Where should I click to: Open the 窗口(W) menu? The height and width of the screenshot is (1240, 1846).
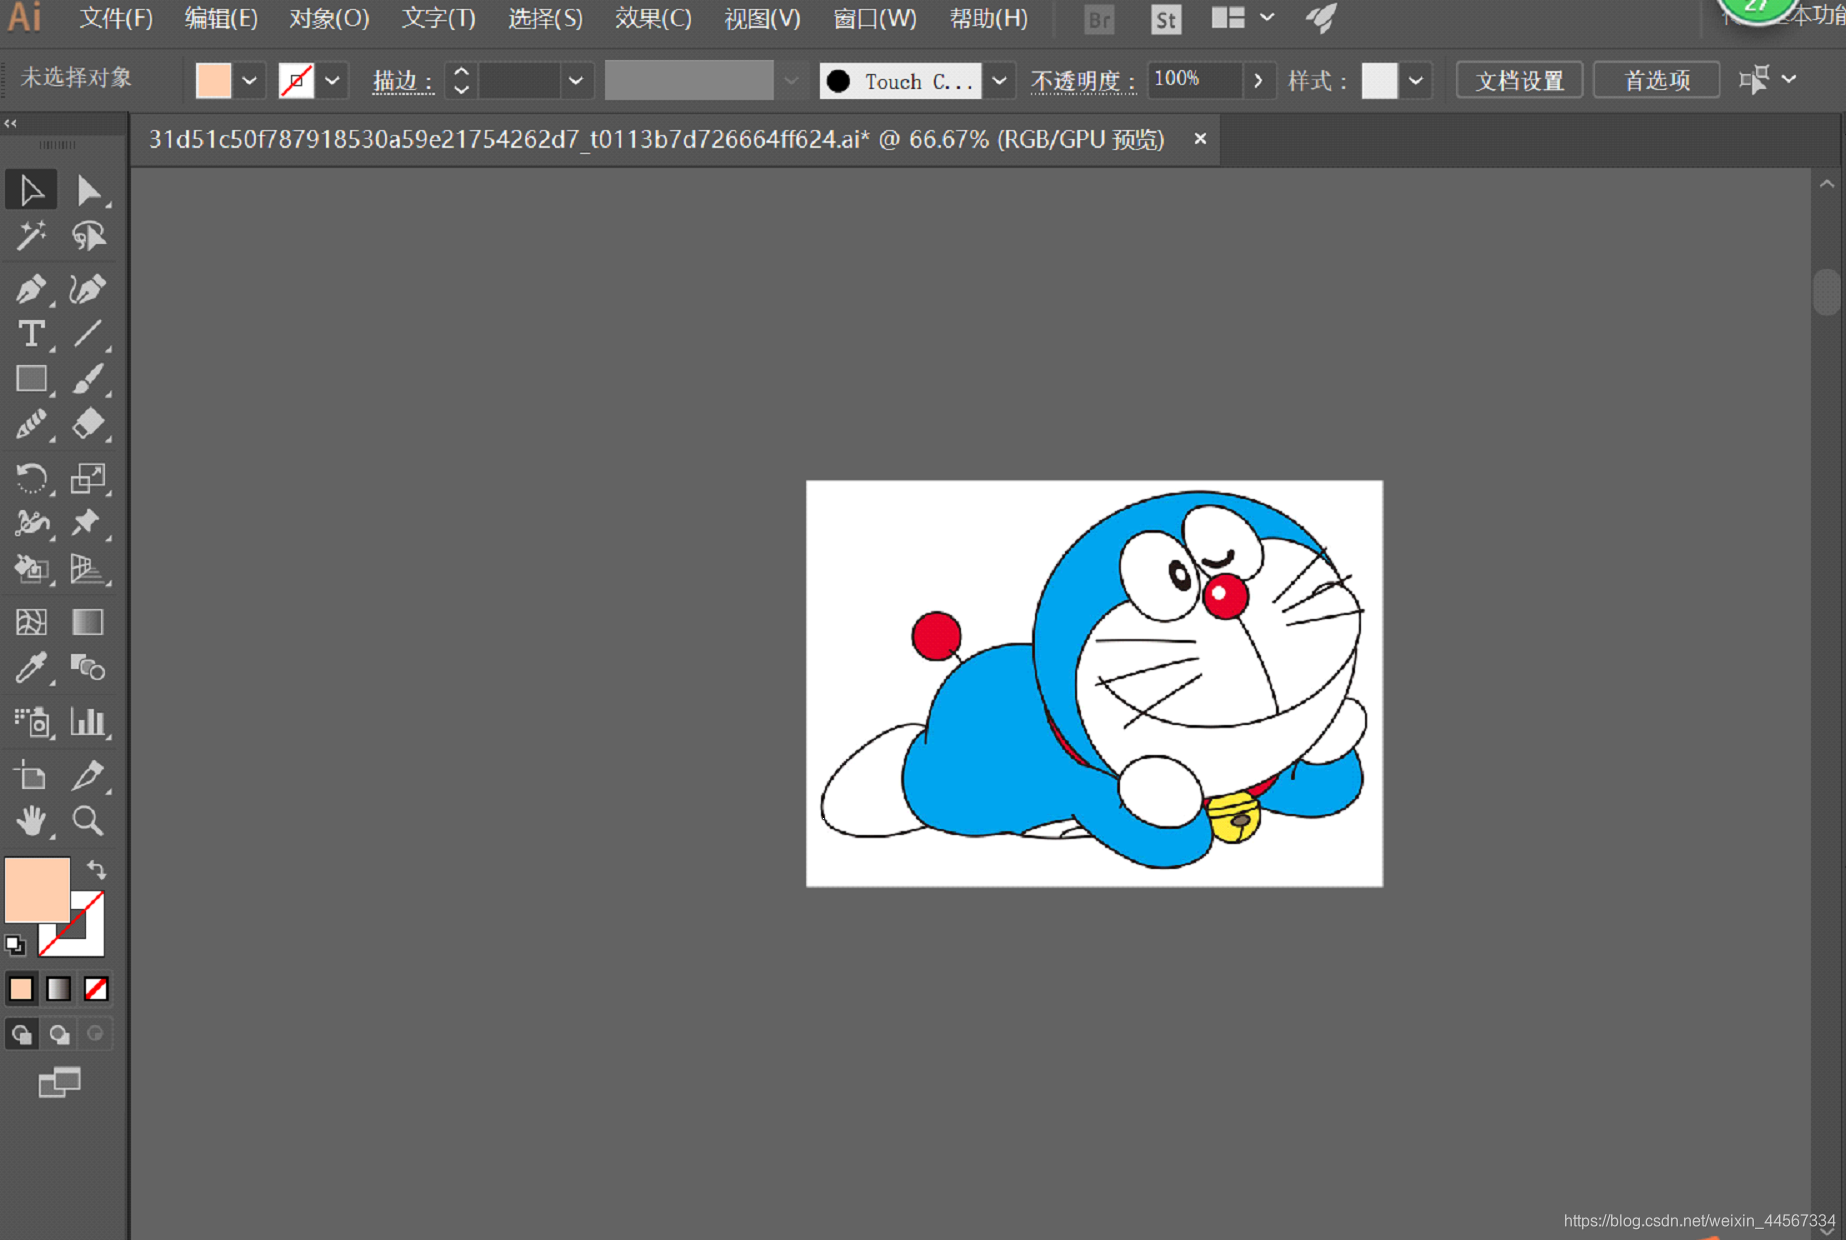click(x=875, y=18)
